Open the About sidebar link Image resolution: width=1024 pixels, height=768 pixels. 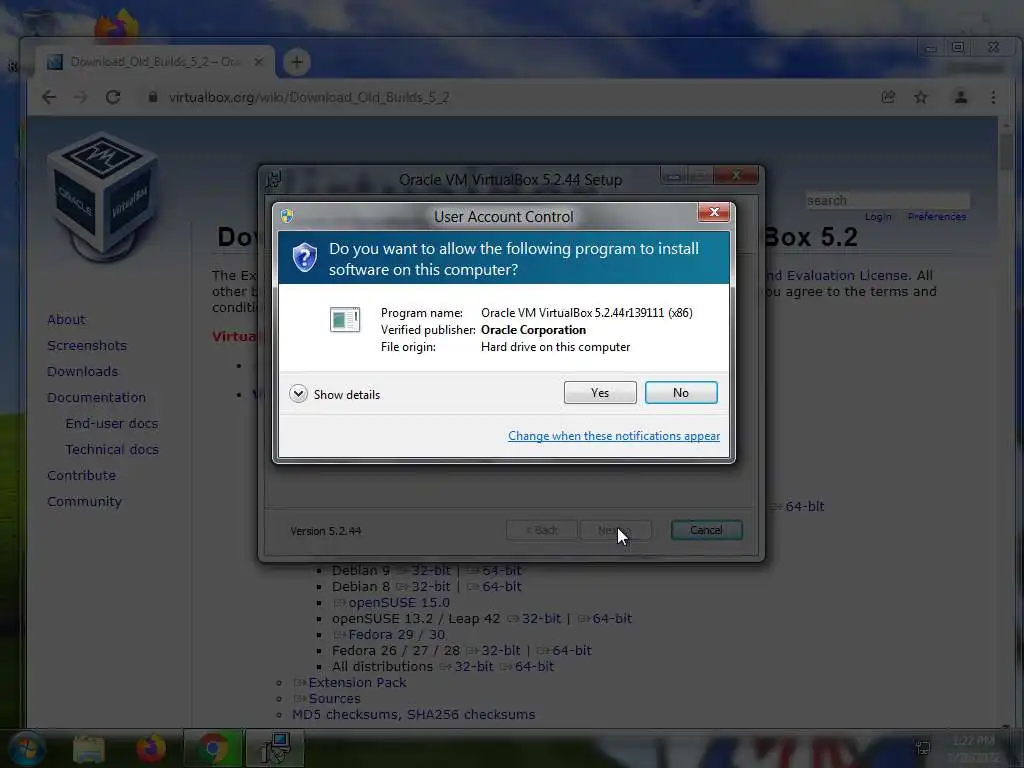coord(66,319)
